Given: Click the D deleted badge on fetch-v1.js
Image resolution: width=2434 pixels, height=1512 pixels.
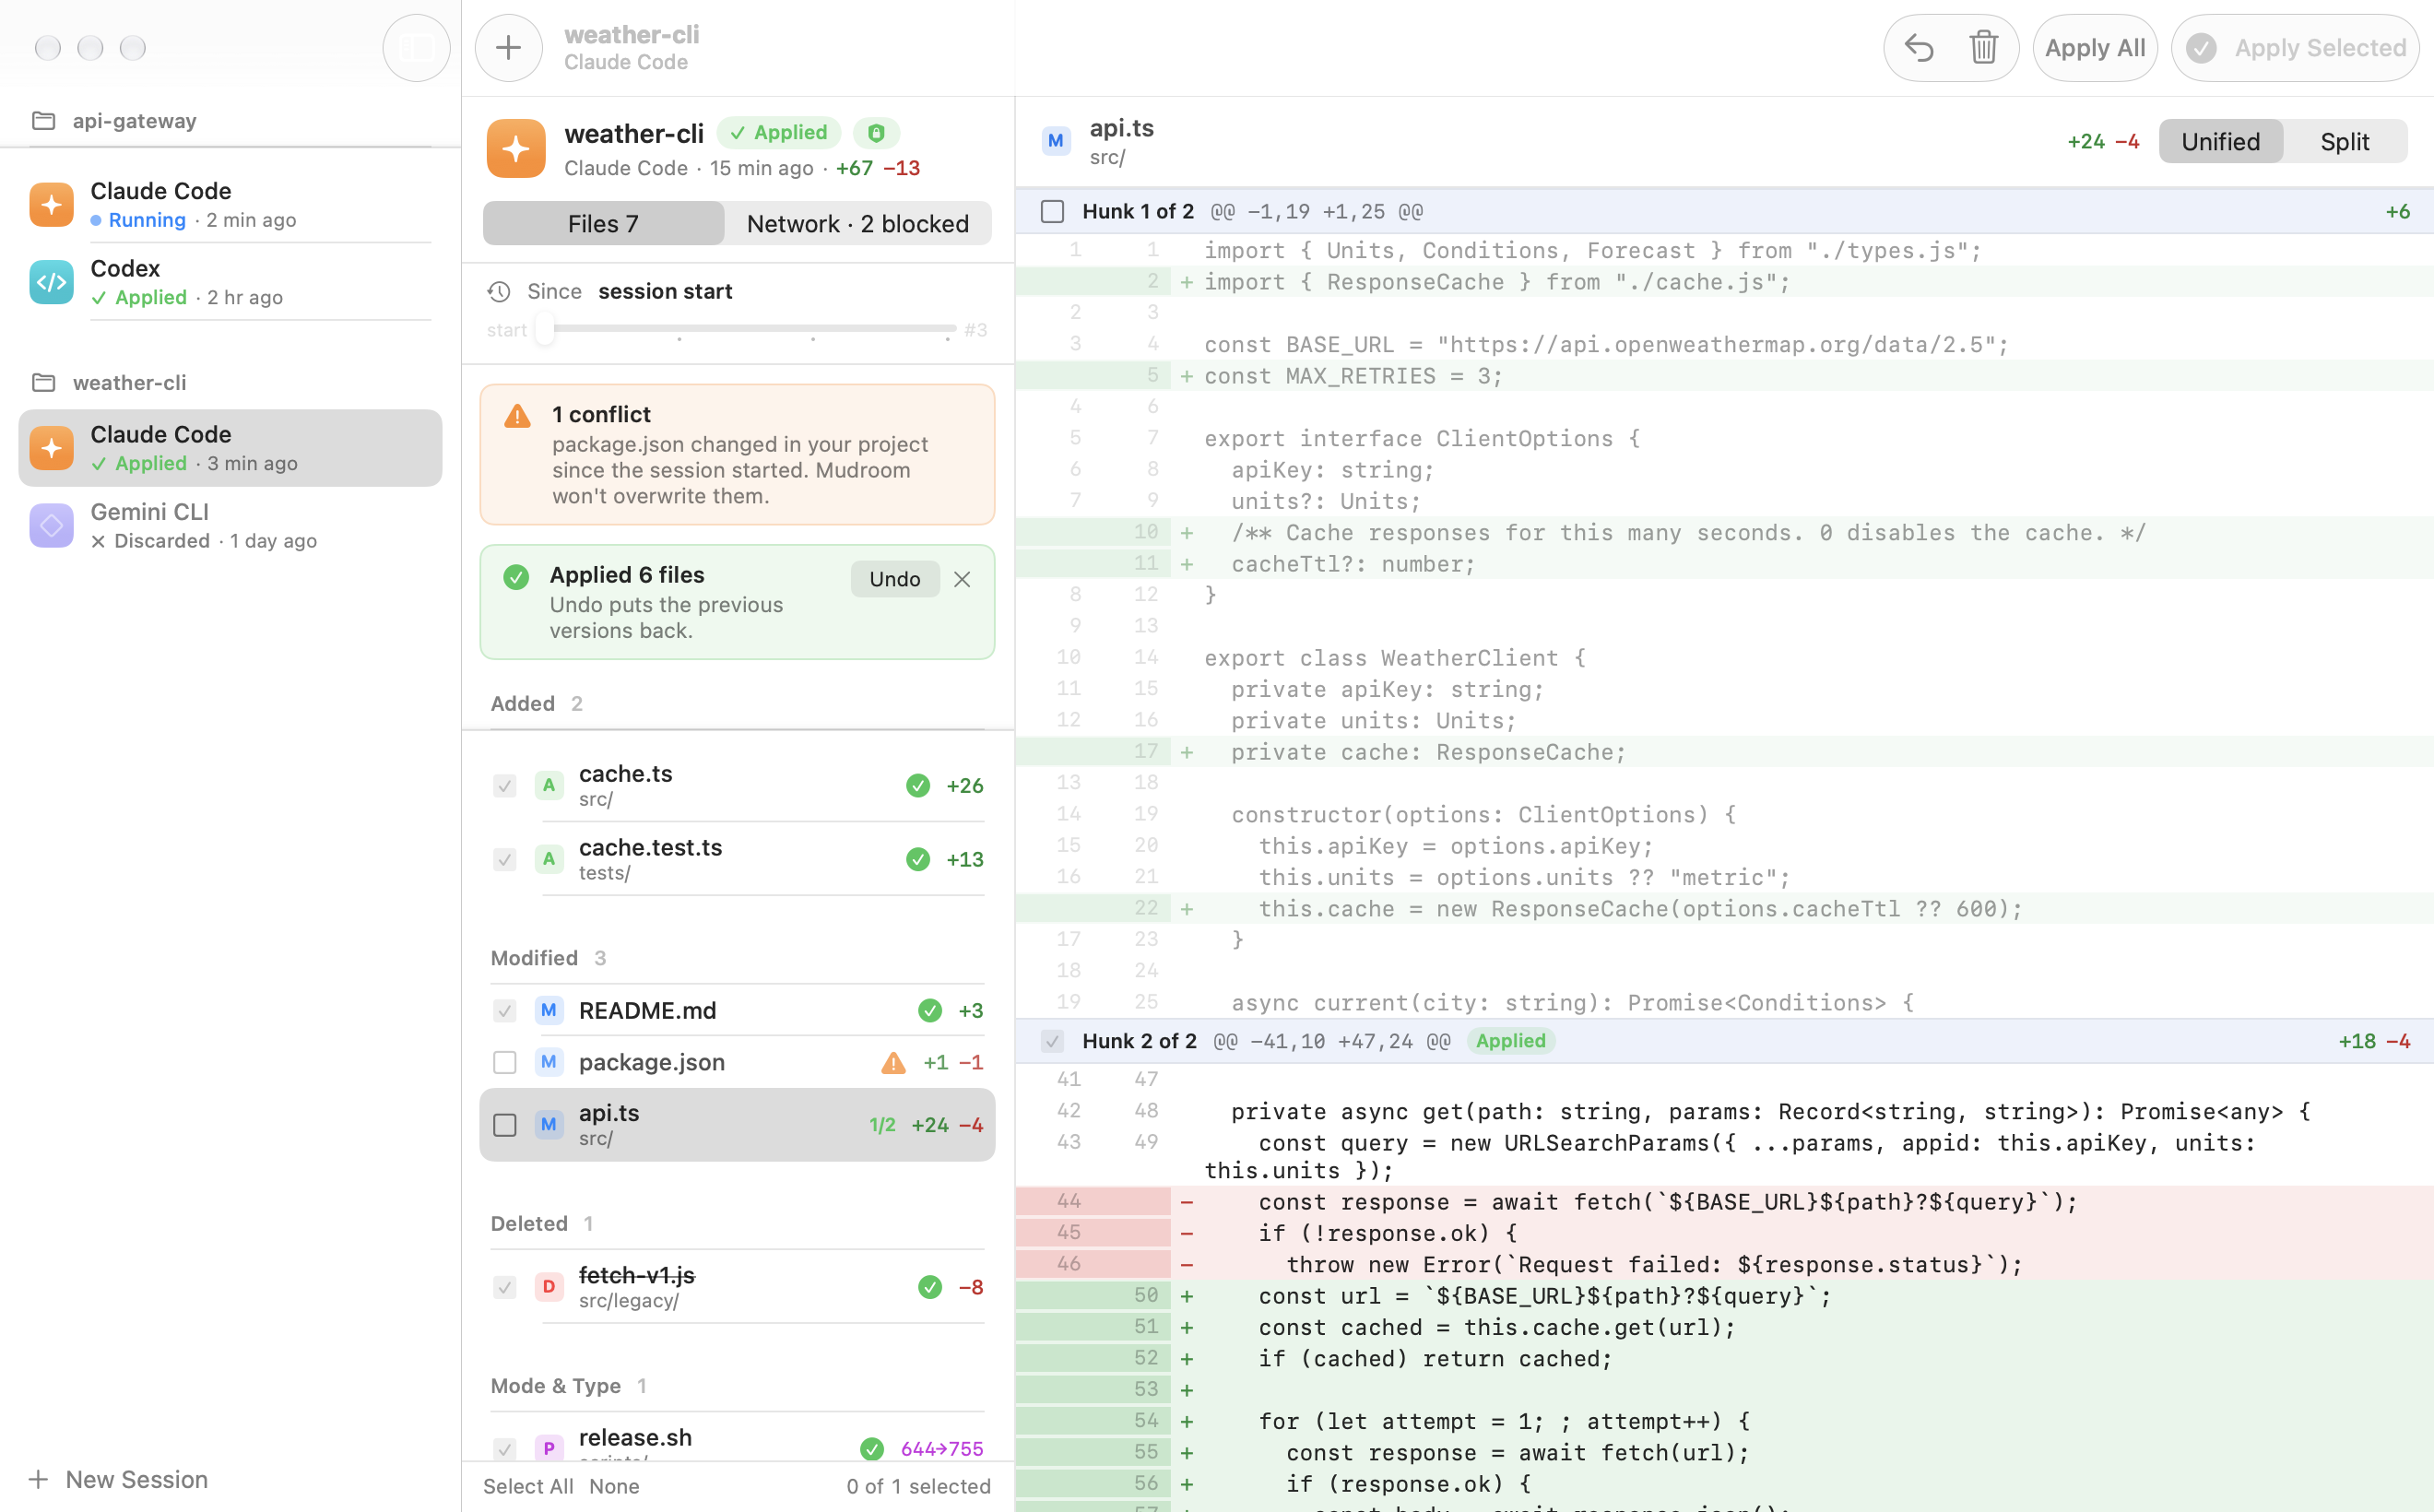Looking at the screenshot, I should [x=549, y=1287].
